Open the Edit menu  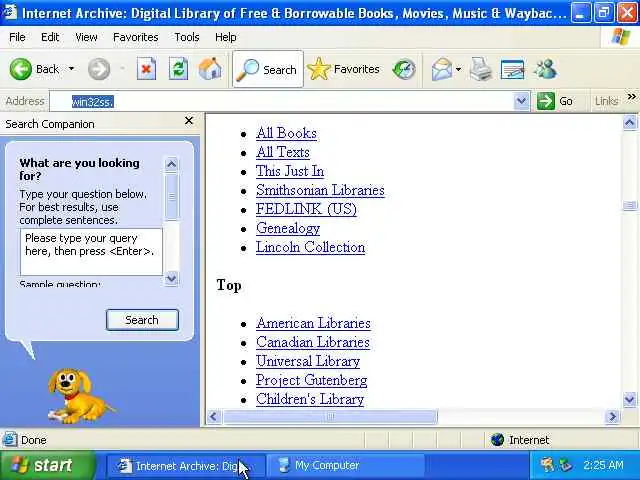50,37
